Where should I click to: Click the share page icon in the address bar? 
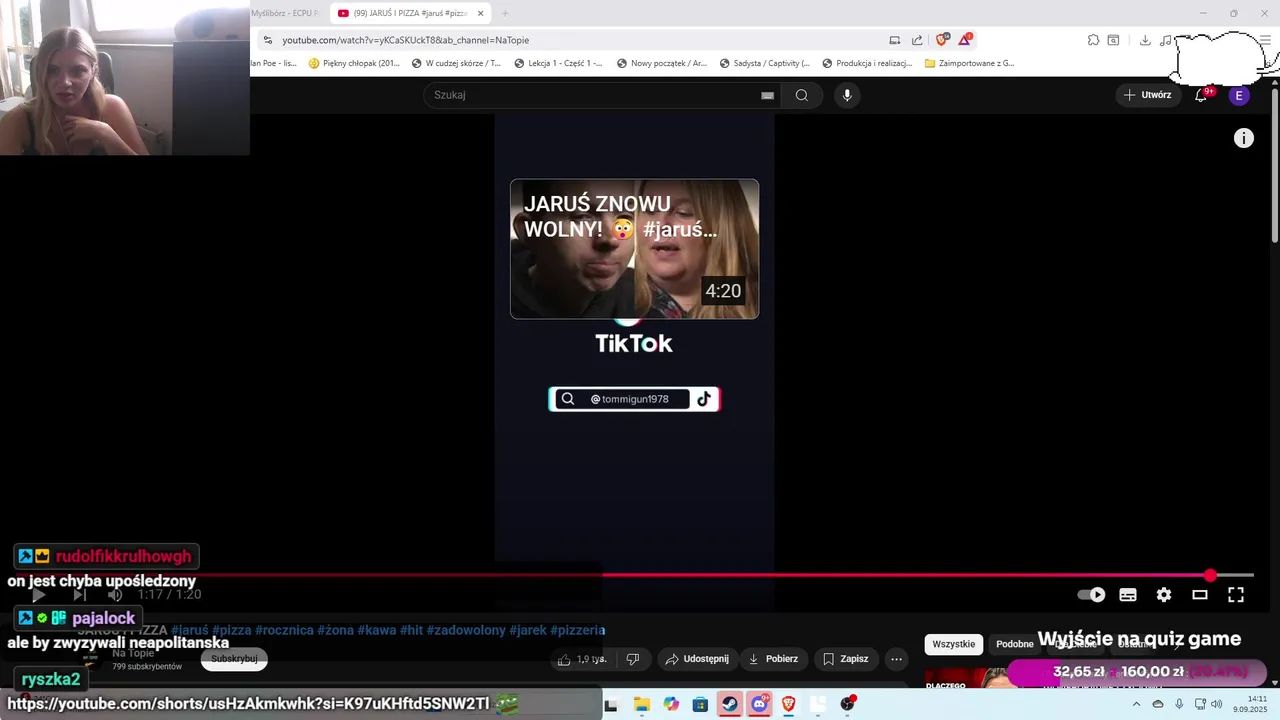(x=917, y=40)
